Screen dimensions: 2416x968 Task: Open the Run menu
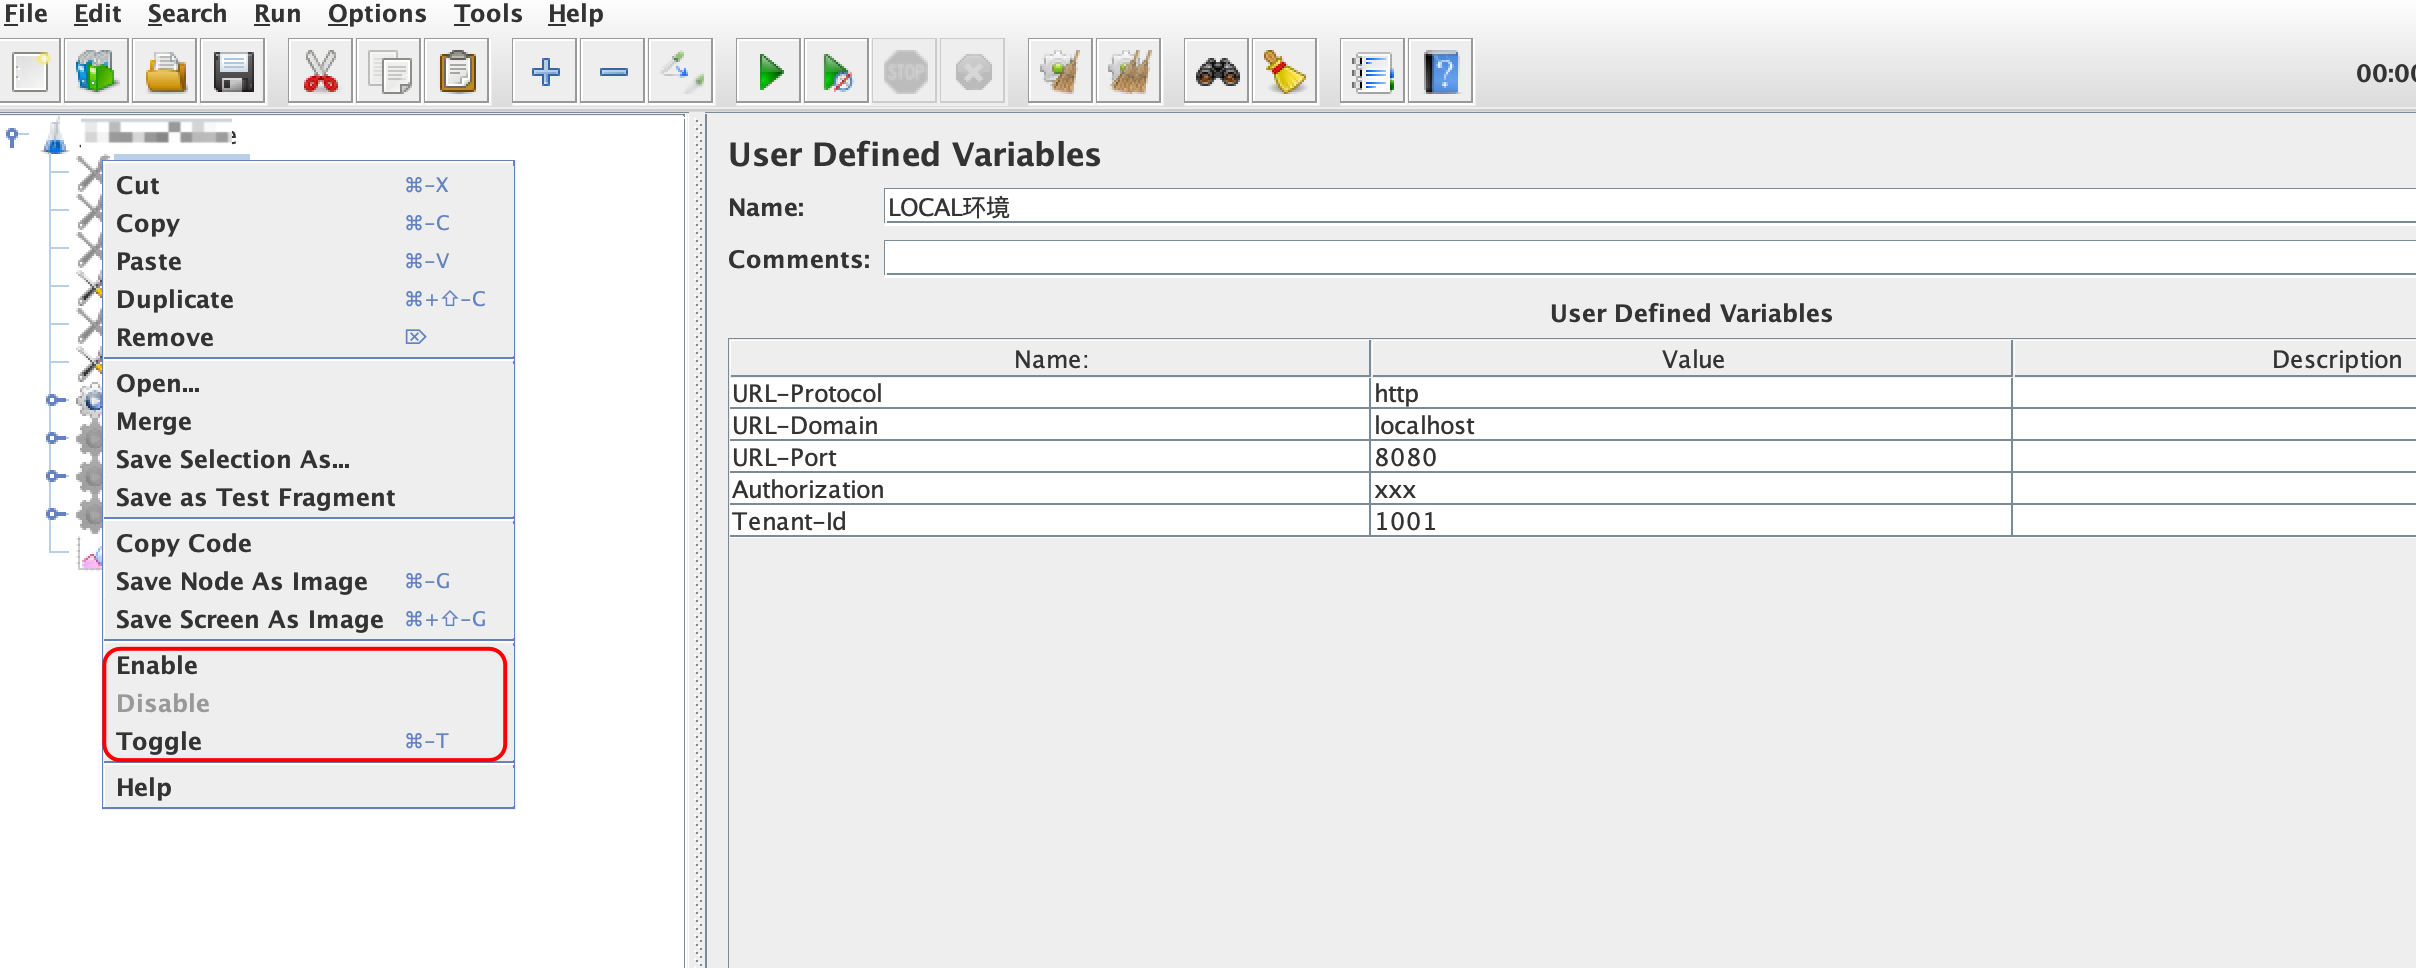pos(277,14)
